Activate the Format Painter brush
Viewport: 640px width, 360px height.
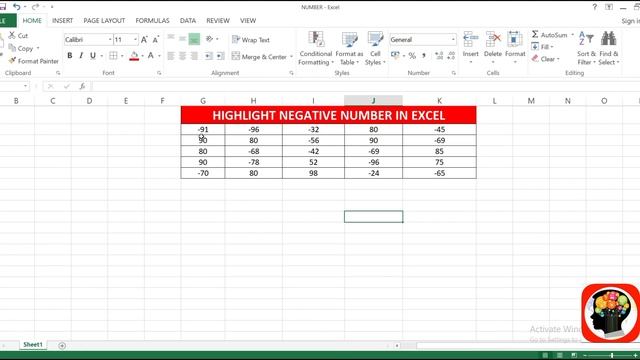click(x=12, y=61)
